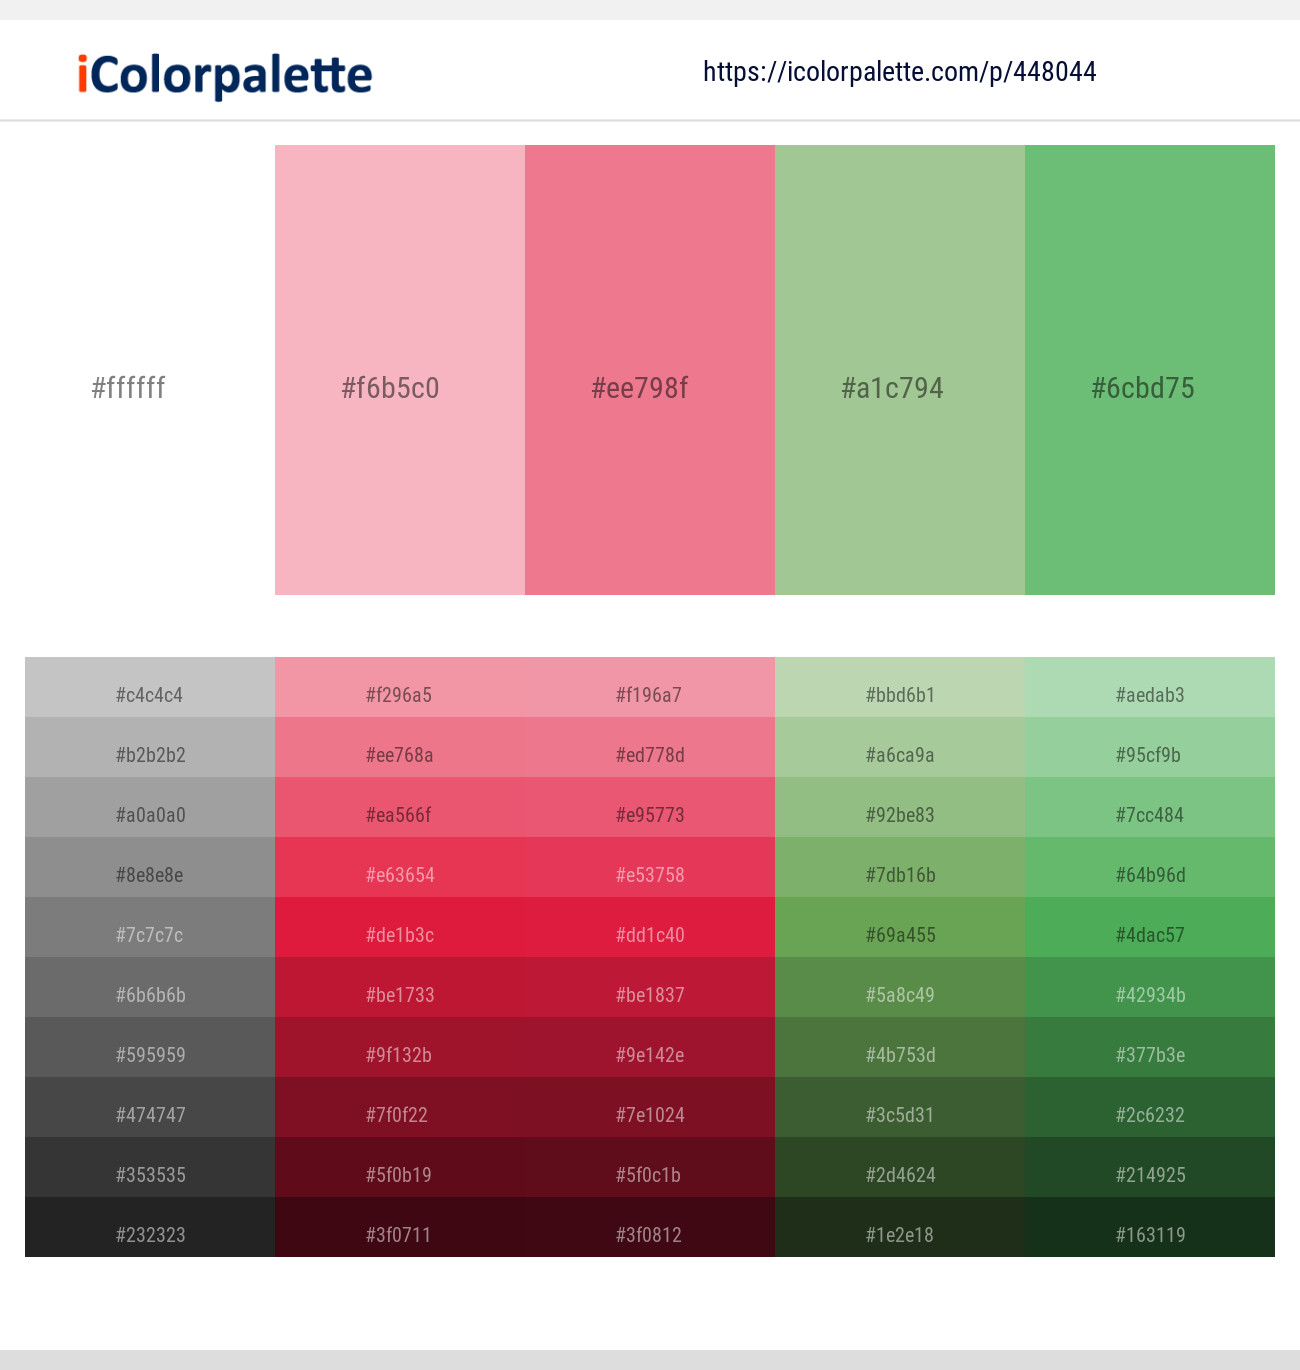Pick the large #a1c794 sage green swatch
The width and height of the screenshot is (1300, 1370).
pos(900,370)
